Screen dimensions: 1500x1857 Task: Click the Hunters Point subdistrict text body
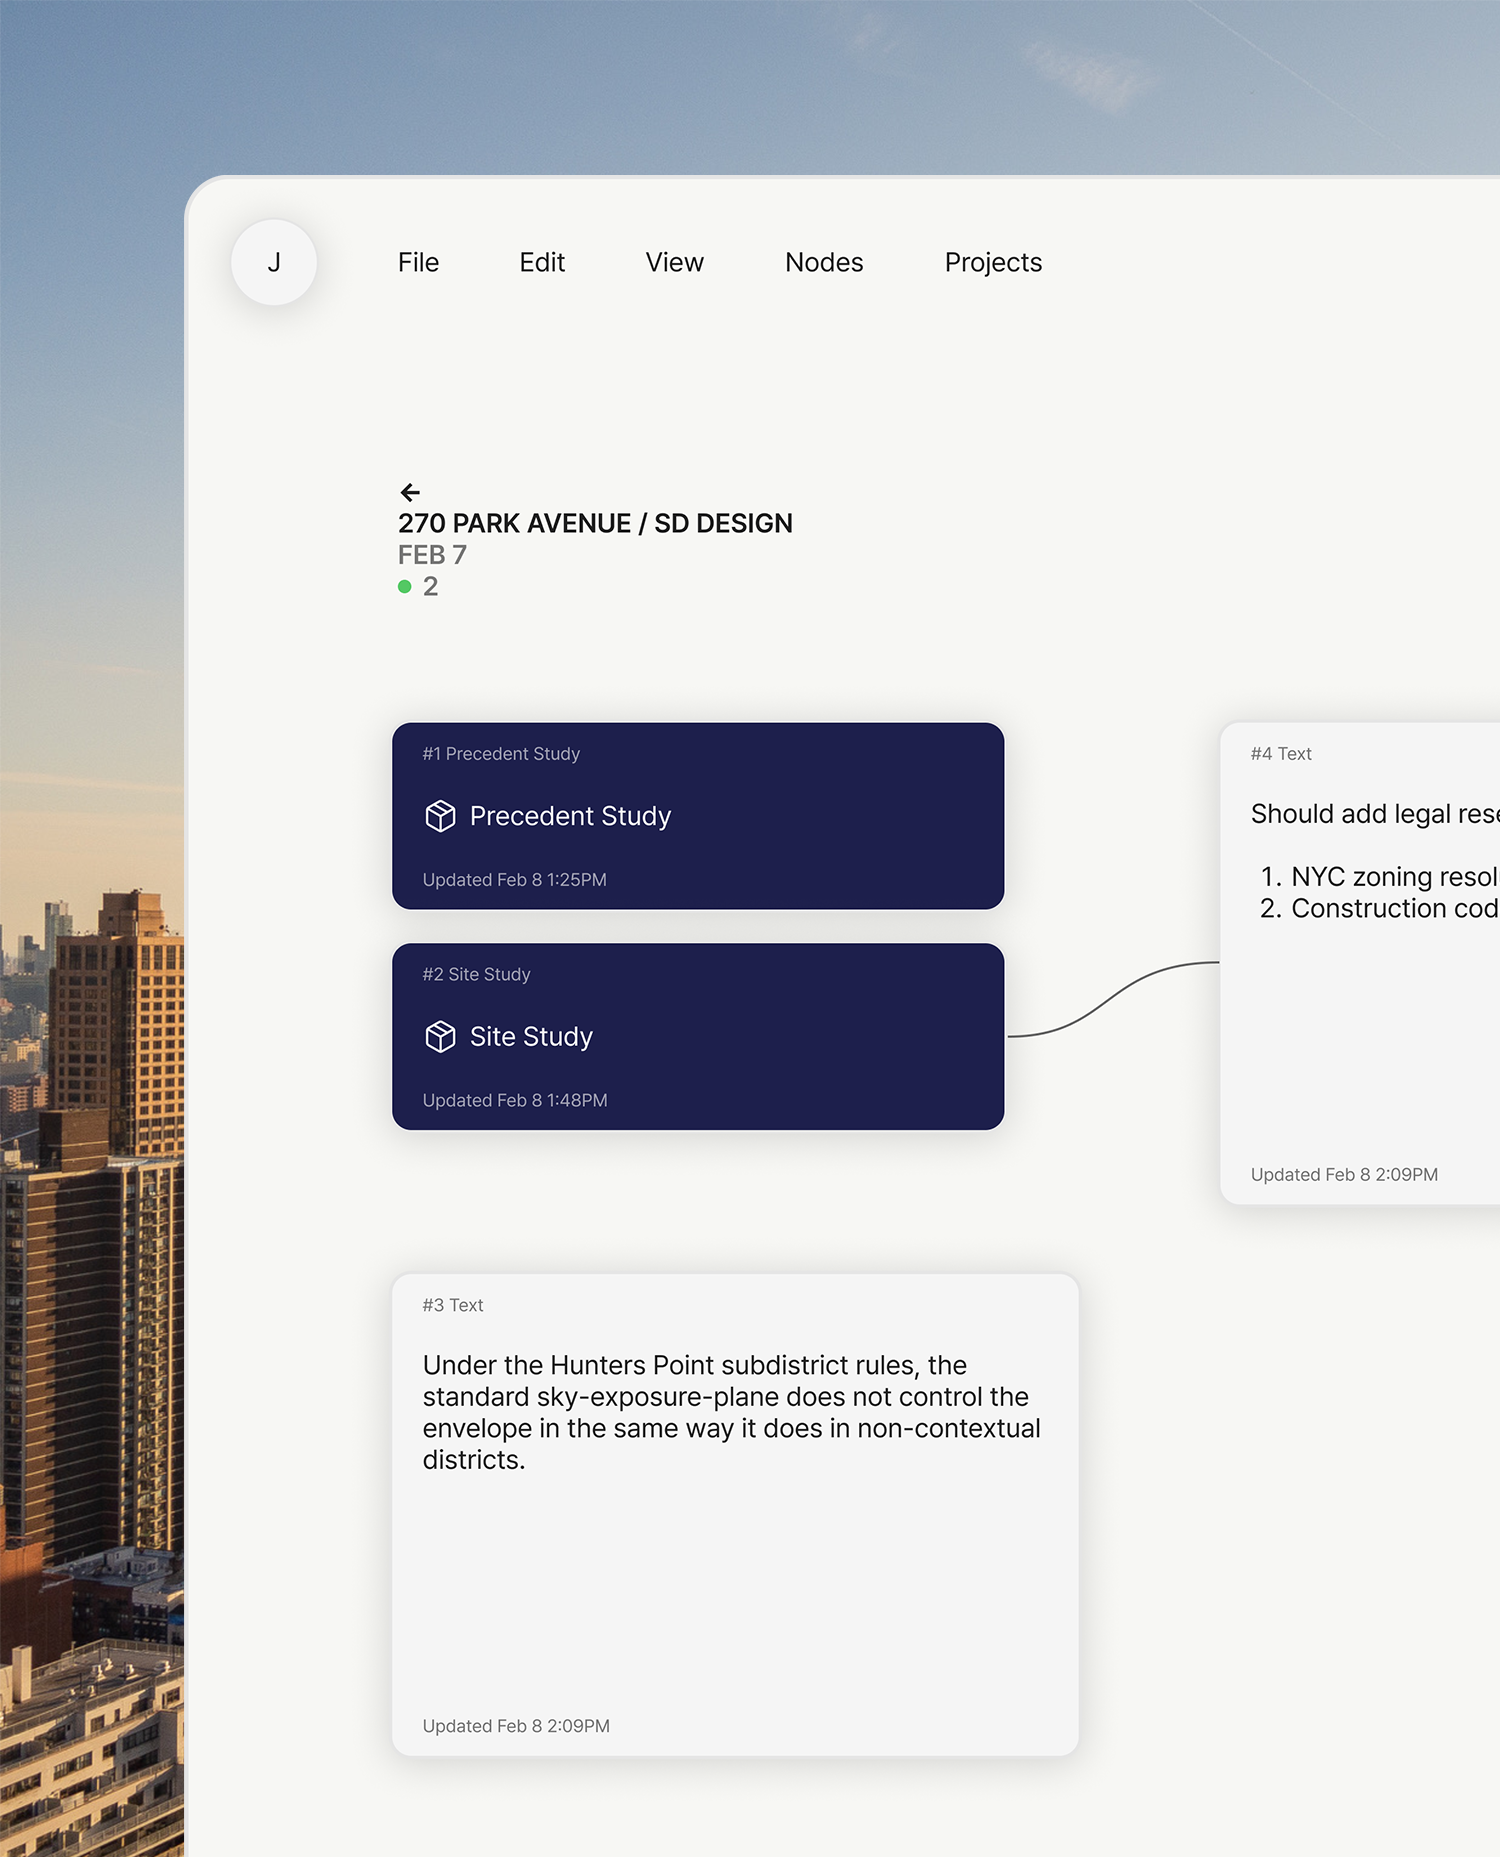(731, 1412)
